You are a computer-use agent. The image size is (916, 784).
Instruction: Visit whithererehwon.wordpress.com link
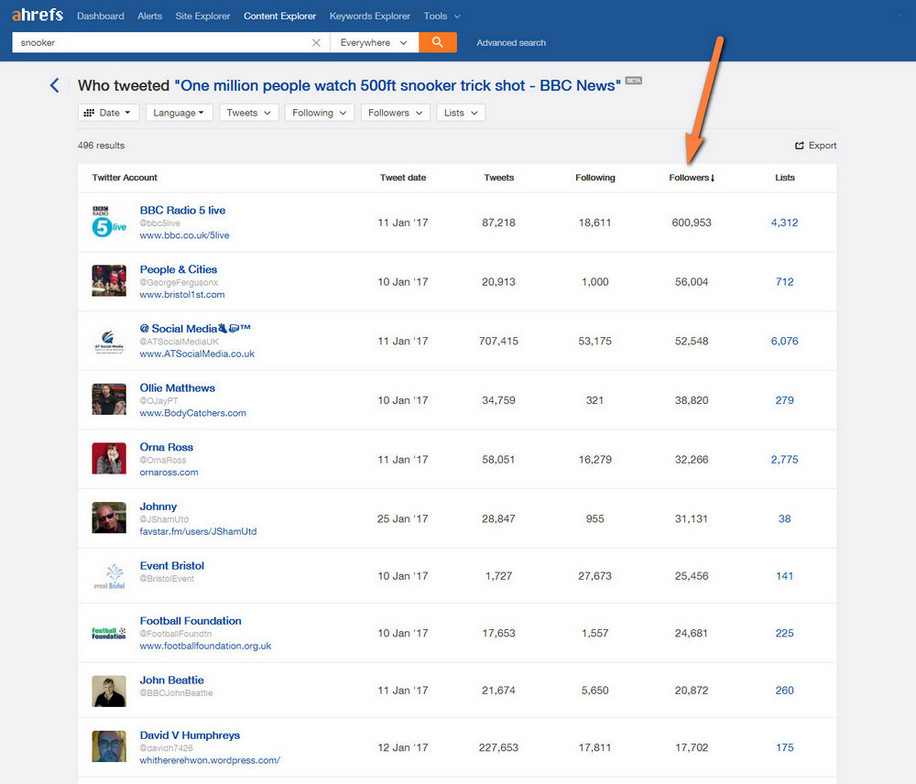(210, 761)
